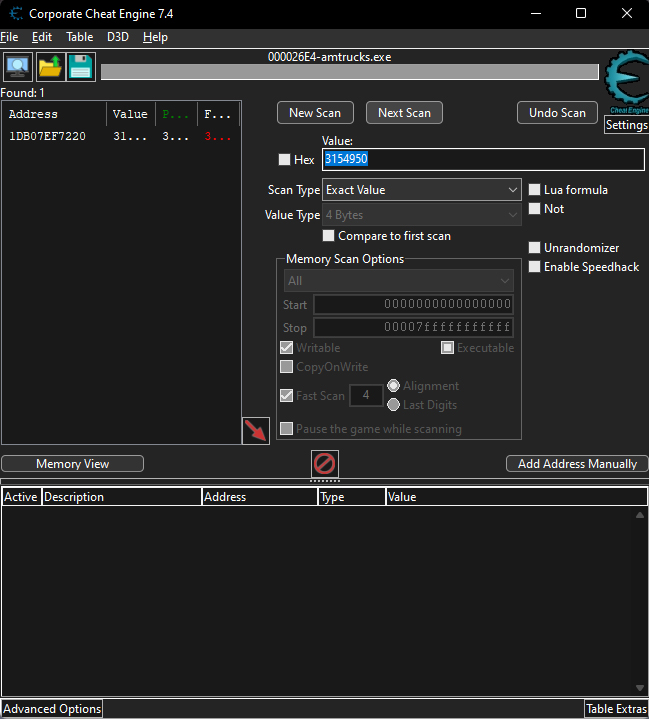Click Add Address Manually button
The height and width of the screenshot is (719, 649).
[x=577, y=464]
